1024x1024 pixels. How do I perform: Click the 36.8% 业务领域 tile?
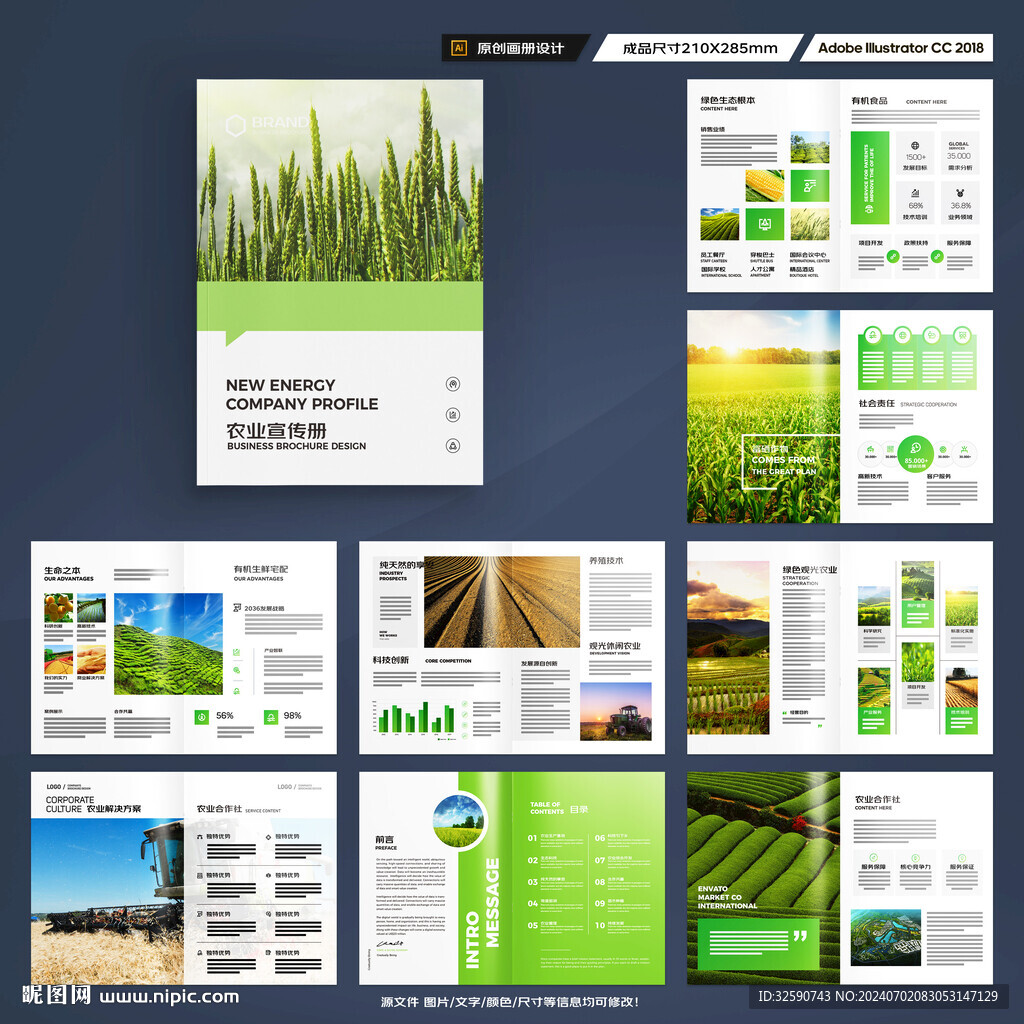point(960,202)
